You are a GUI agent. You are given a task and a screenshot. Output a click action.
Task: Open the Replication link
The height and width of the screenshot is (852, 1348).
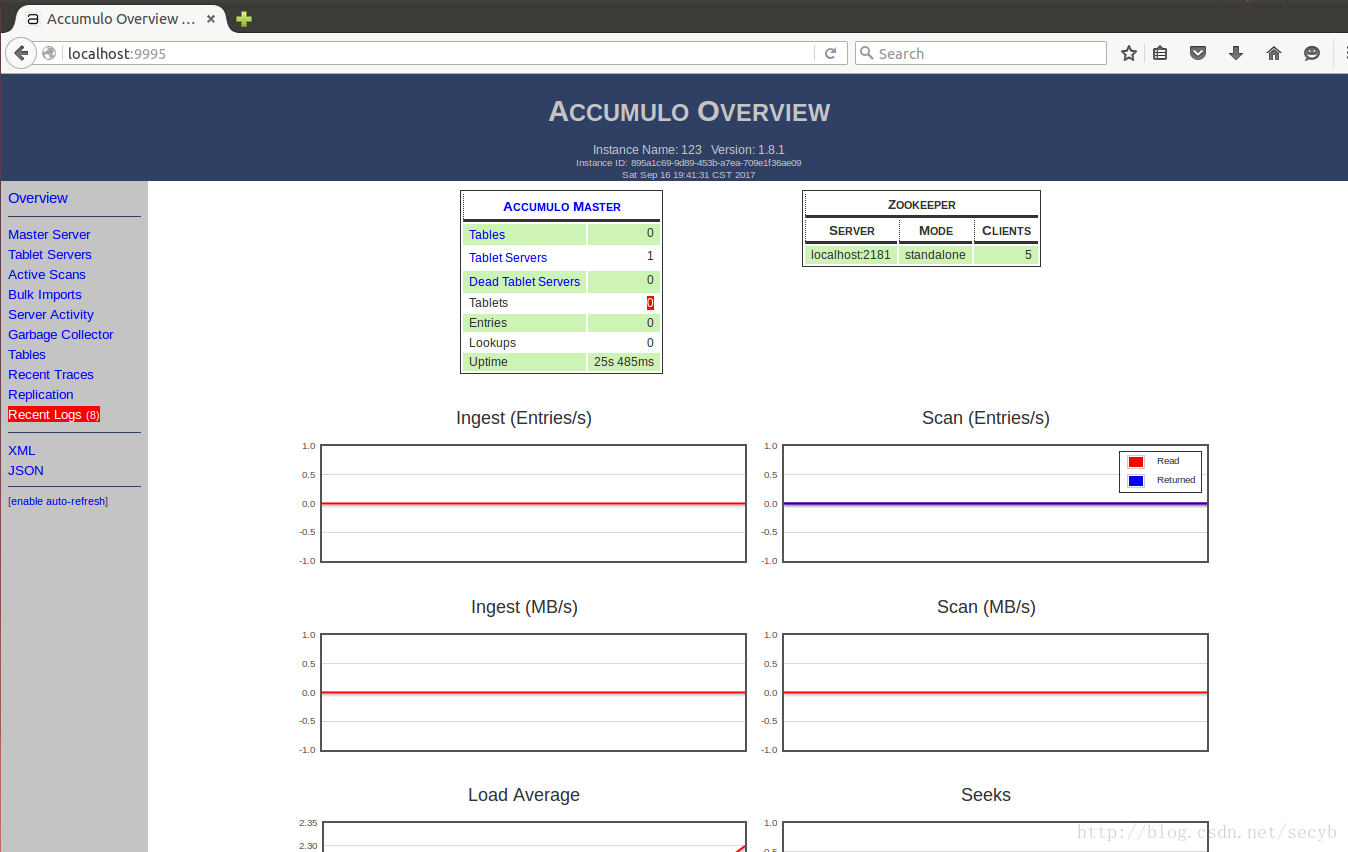point(41,394)
